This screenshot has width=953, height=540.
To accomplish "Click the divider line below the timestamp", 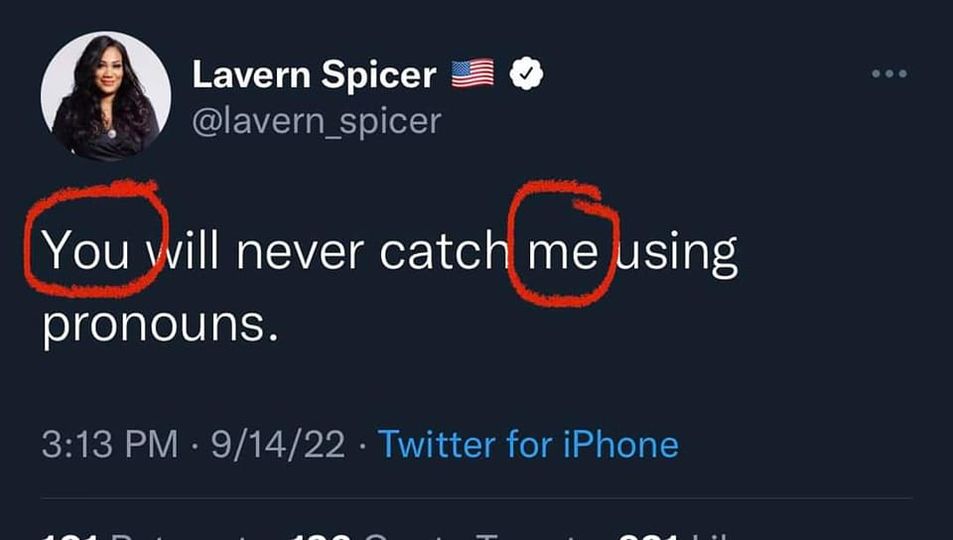I will 476,498.
